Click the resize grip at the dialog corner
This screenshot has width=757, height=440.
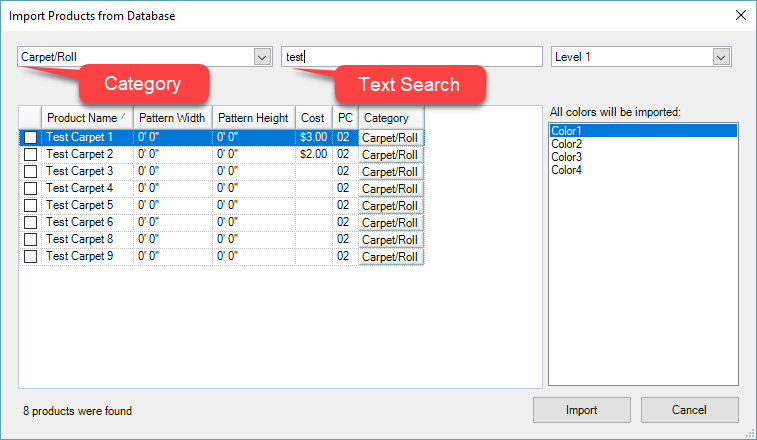[x=750, y=433]
